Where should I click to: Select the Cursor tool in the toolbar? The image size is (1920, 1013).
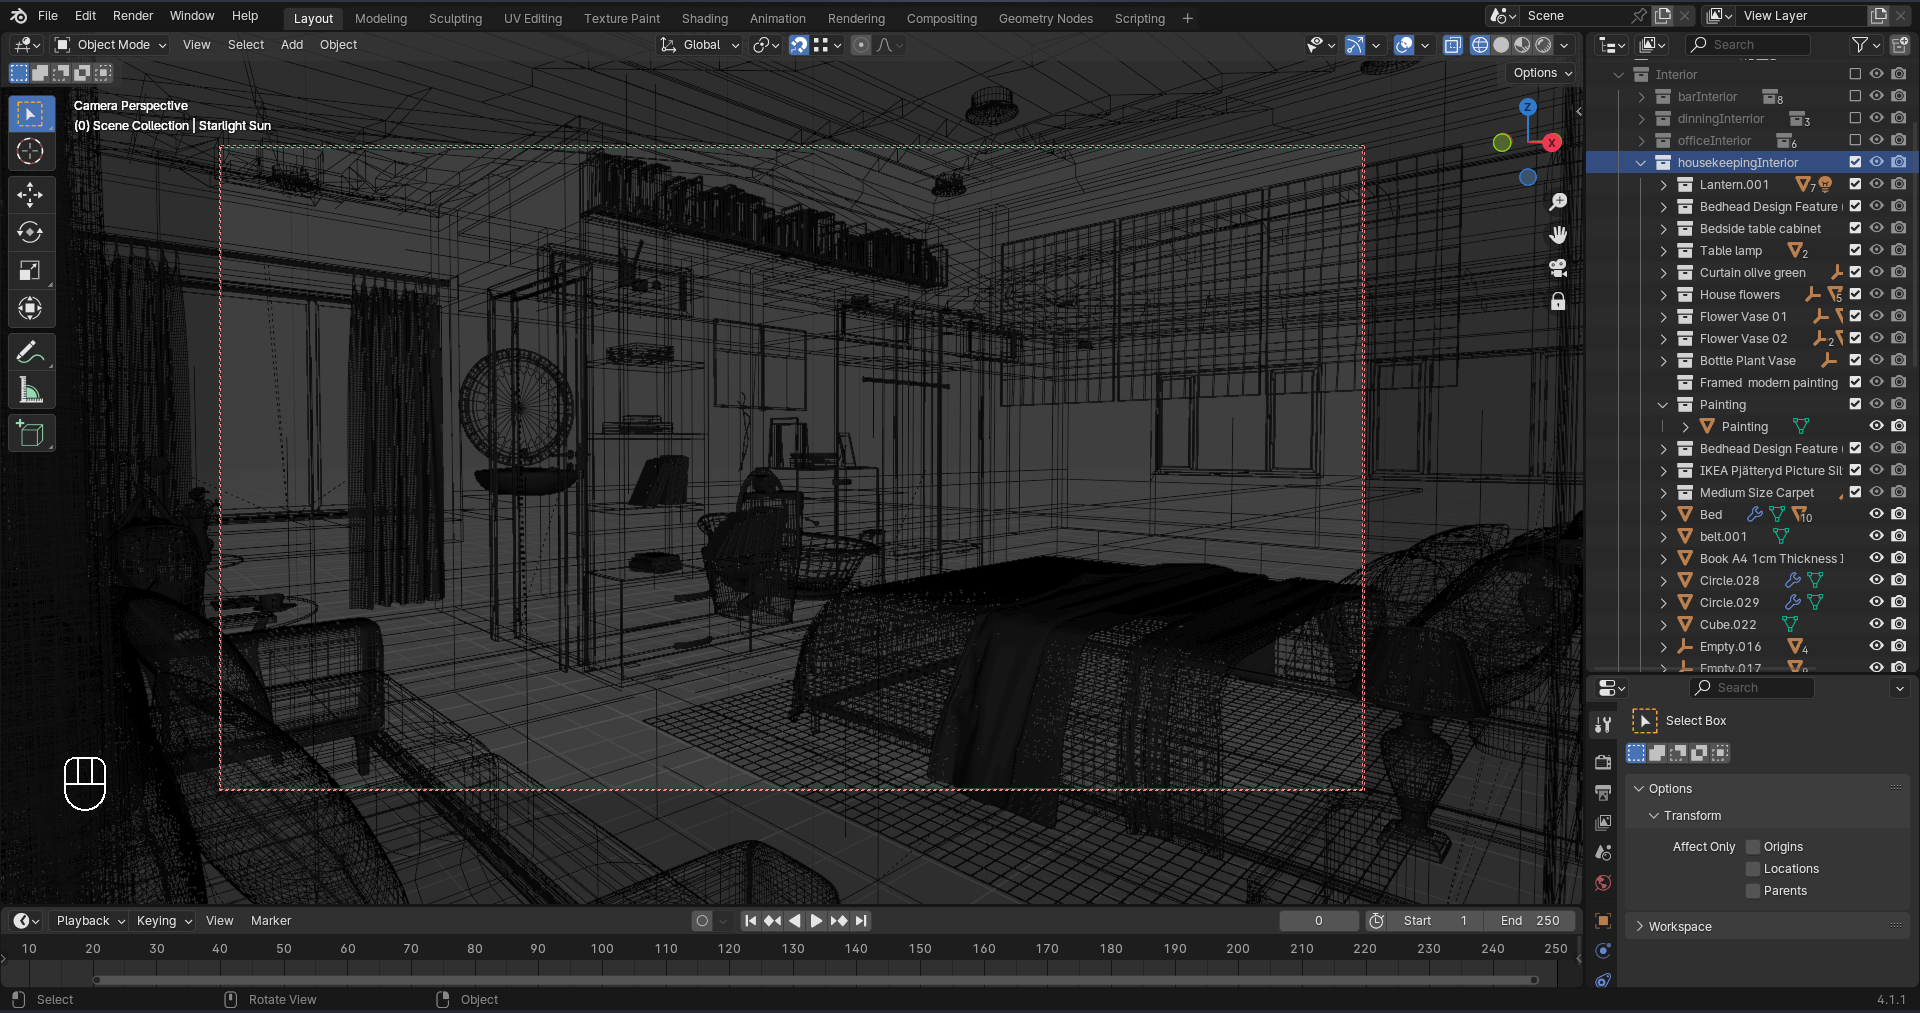30,152
